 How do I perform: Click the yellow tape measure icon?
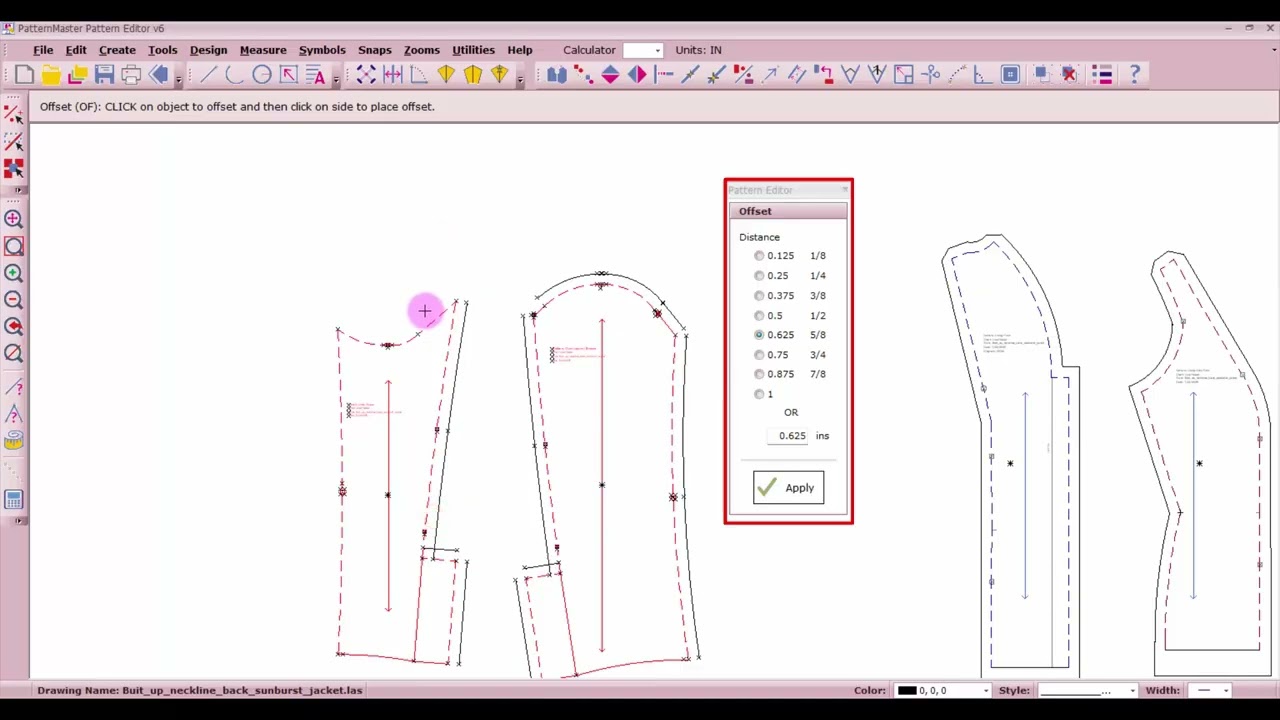pyautogui.click(x=14, y=441)
